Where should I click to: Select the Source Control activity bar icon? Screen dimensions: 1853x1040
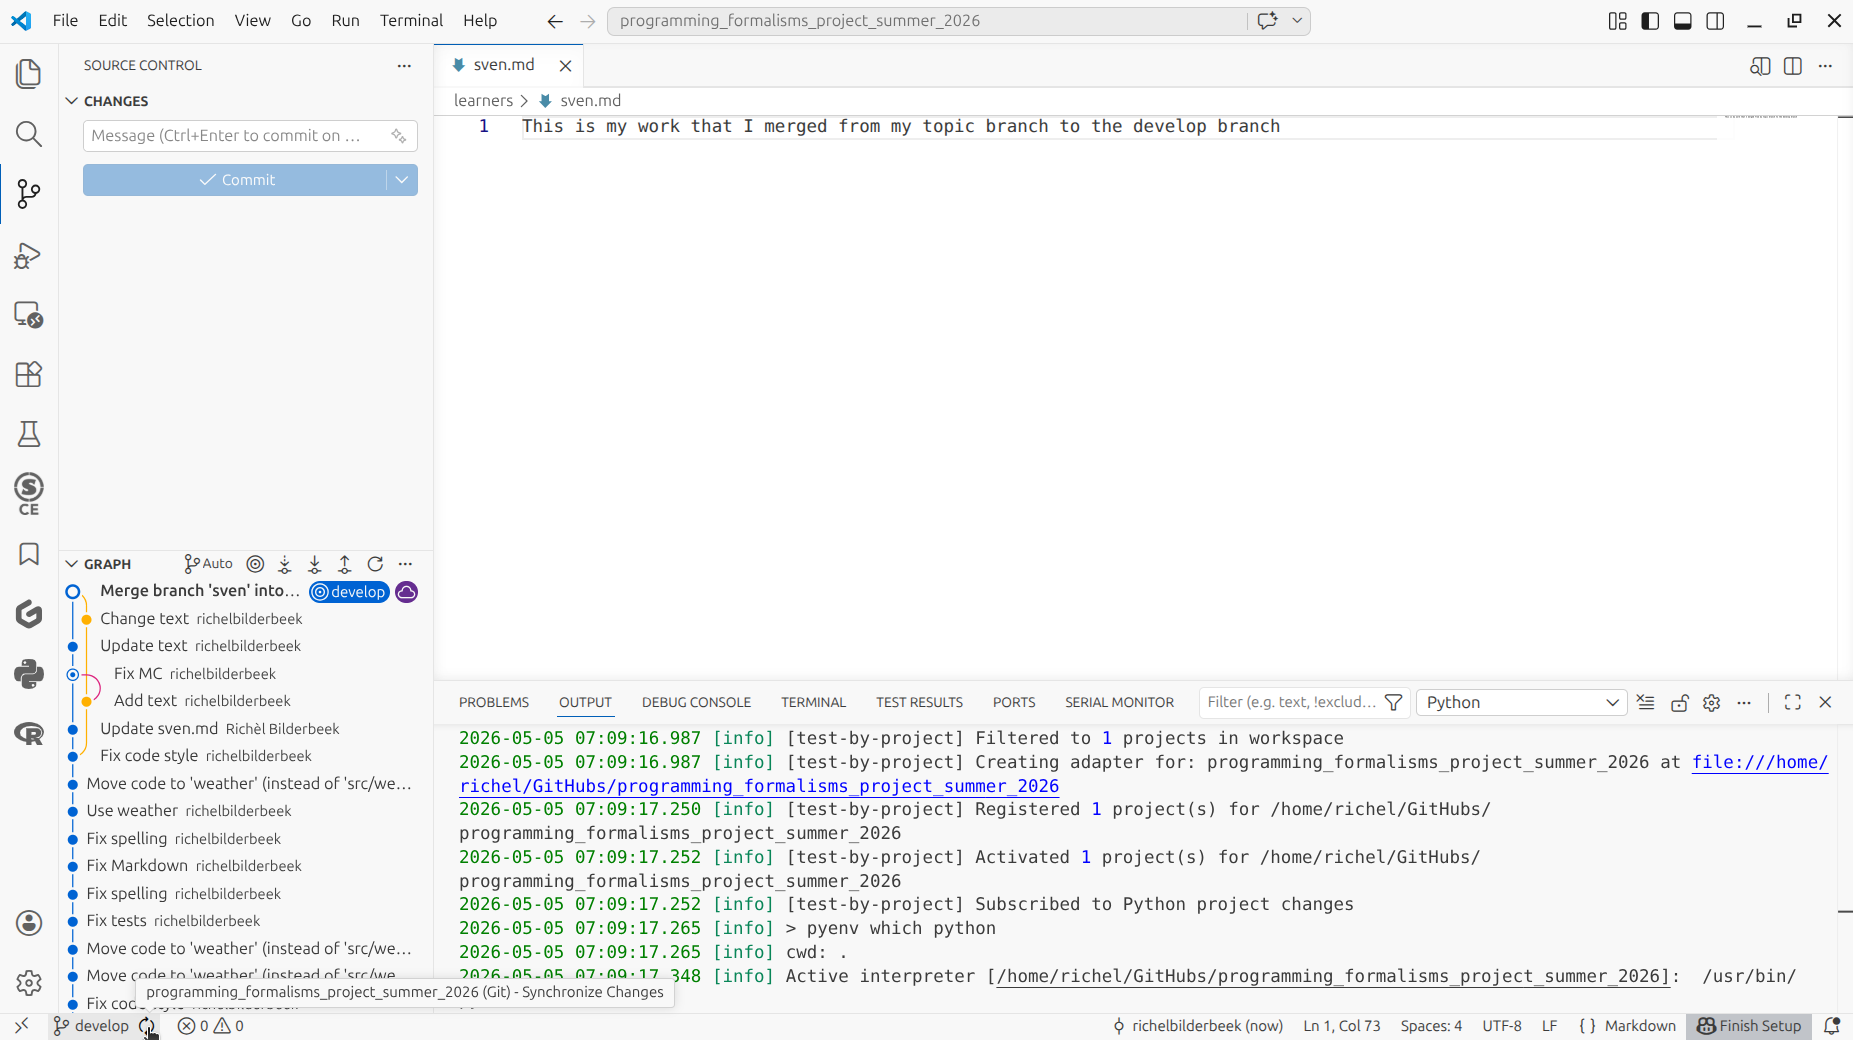pos(29,194)
